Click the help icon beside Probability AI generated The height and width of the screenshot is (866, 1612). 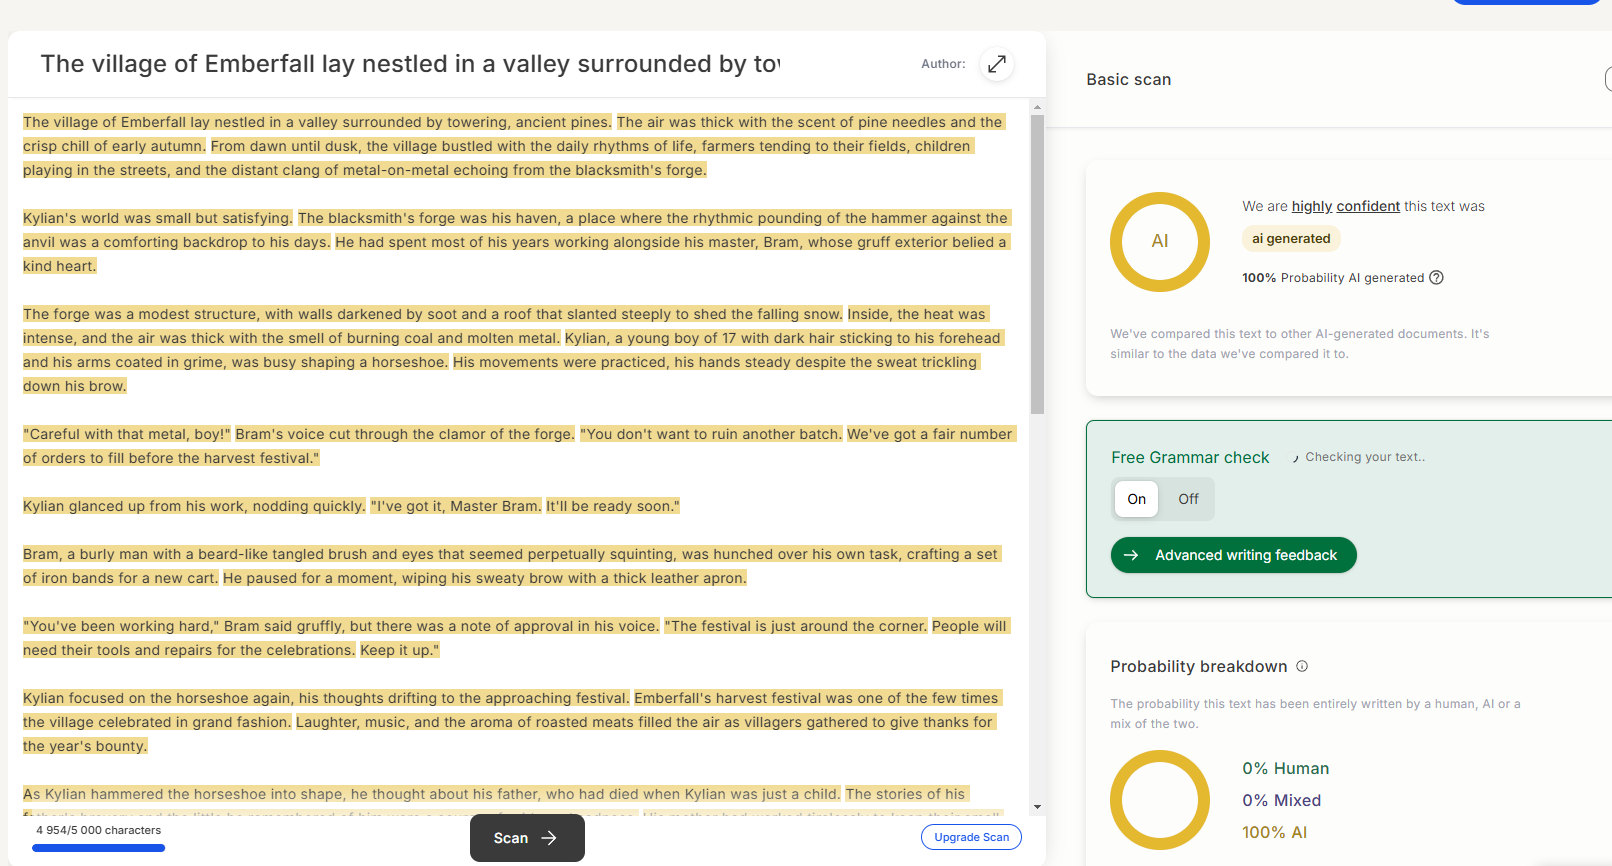tap(1436, 278)
